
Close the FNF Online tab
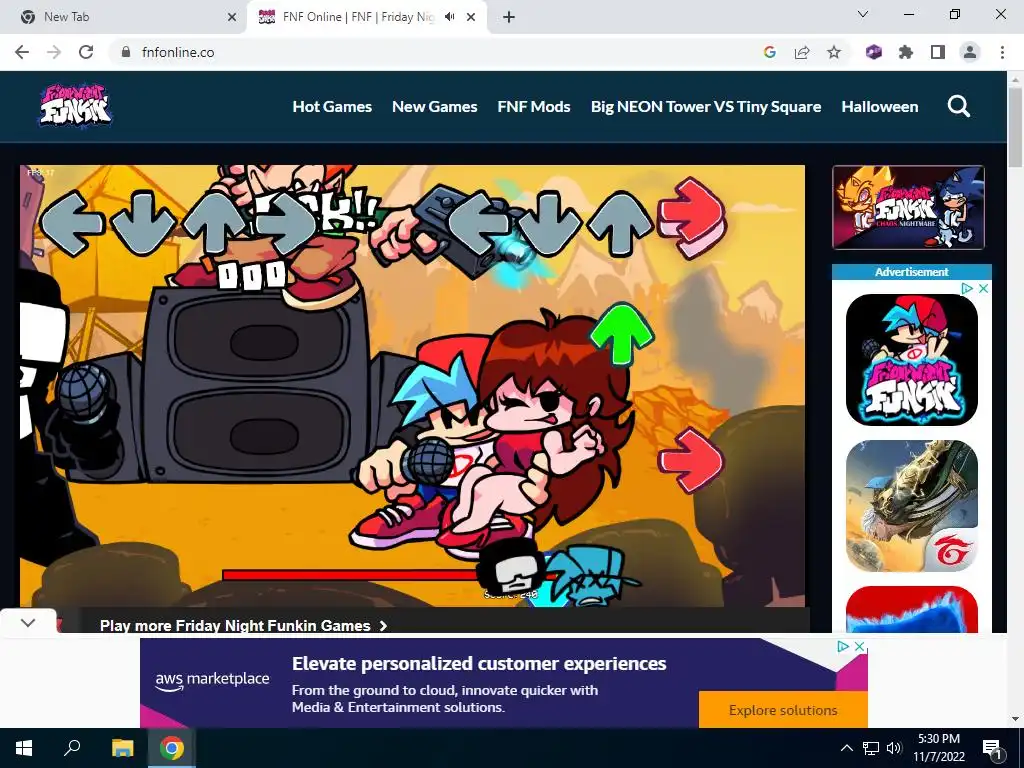[471, 17]
